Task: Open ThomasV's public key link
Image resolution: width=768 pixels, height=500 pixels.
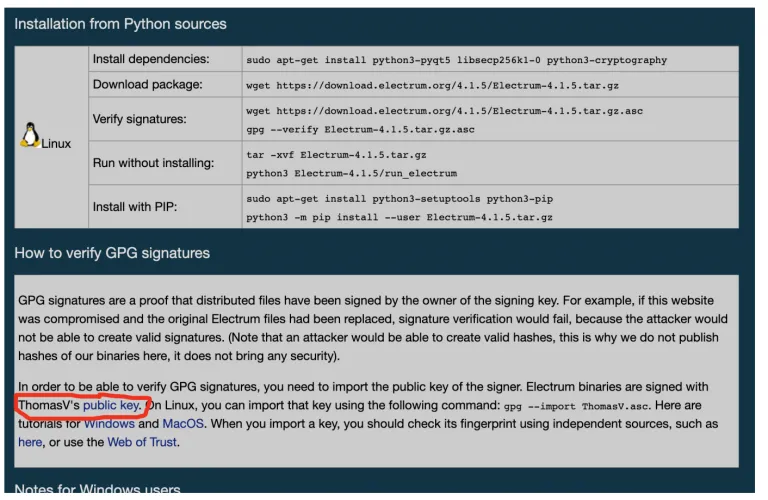Action: coord(112,405)
